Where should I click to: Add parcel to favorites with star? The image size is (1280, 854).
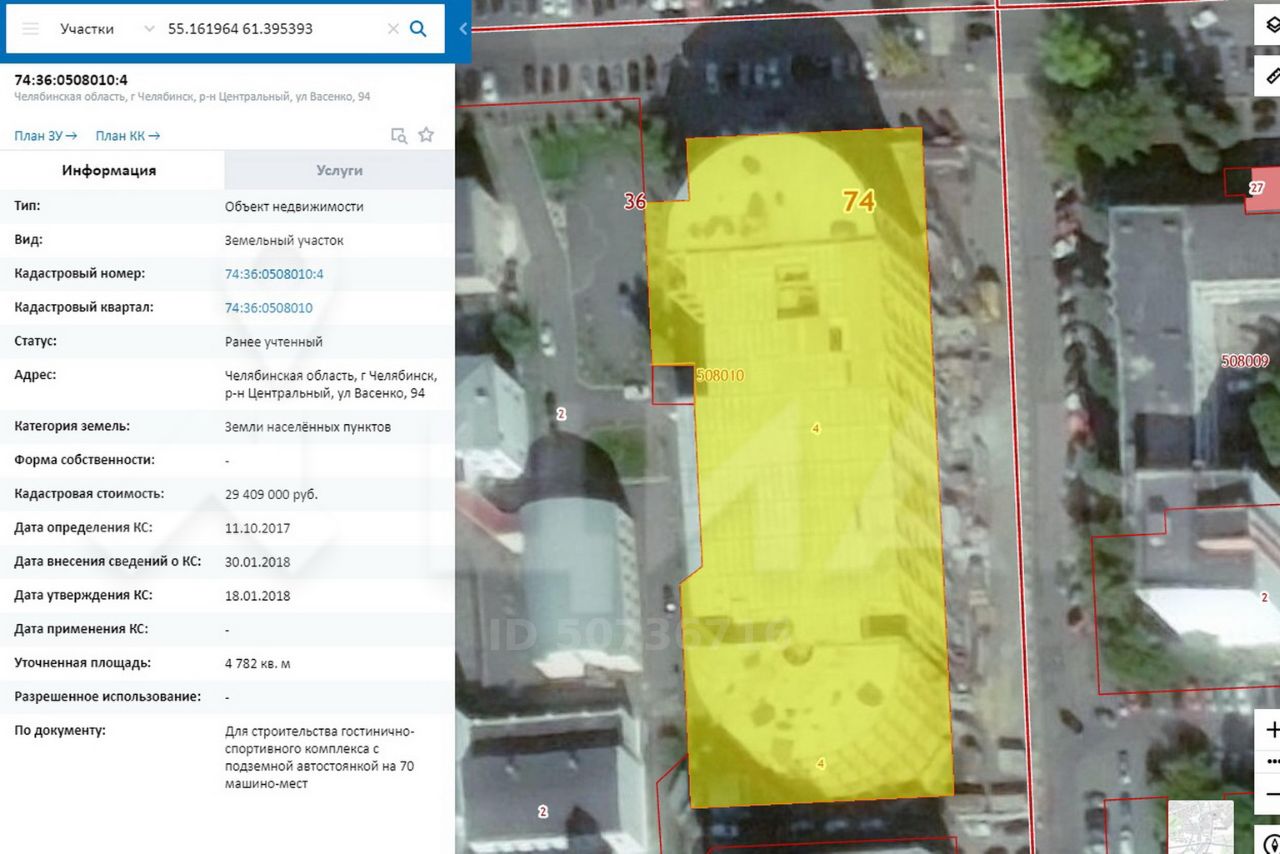(426, 135)
